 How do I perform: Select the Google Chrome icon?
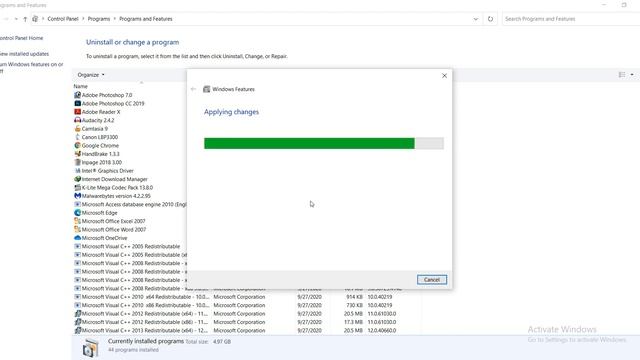(78, 145)
